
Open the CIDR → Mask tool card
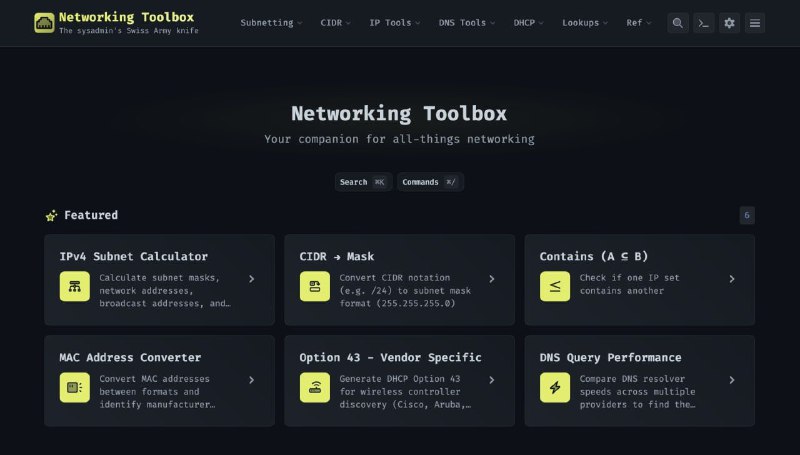(x=399, y=280)
